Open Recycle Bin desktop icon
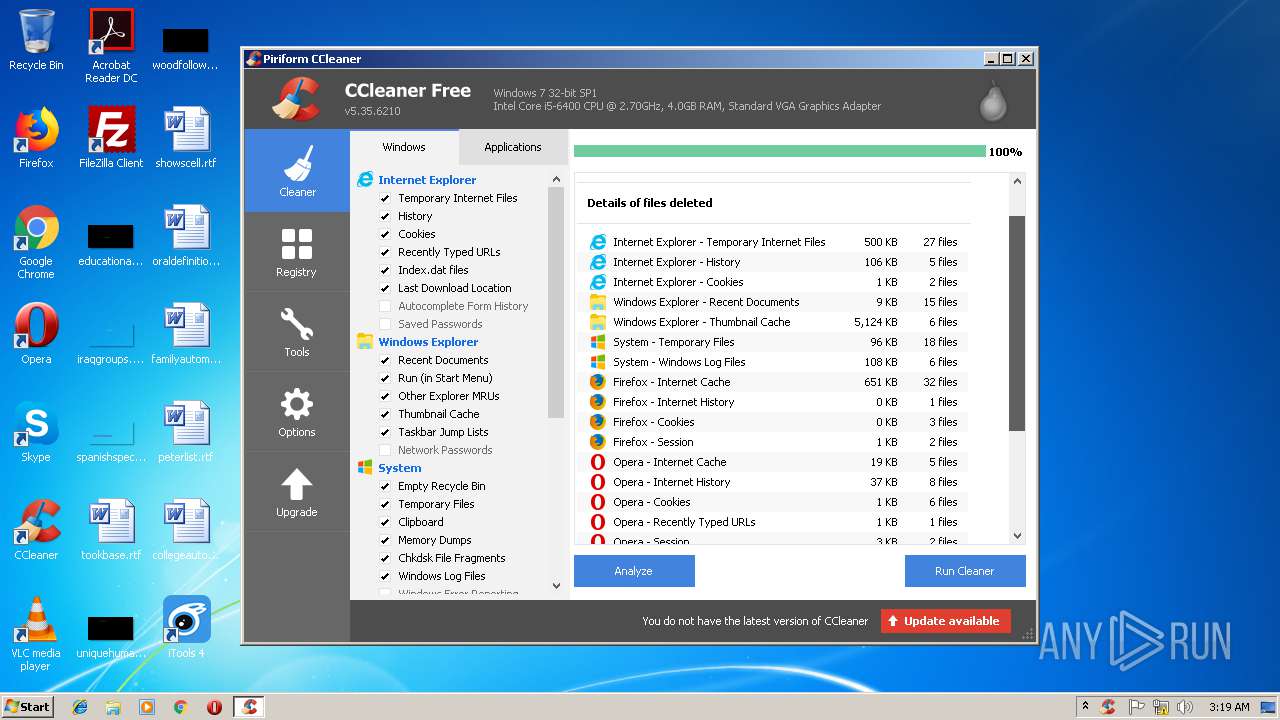This screenshot has height=720, width=1280. 36,40
